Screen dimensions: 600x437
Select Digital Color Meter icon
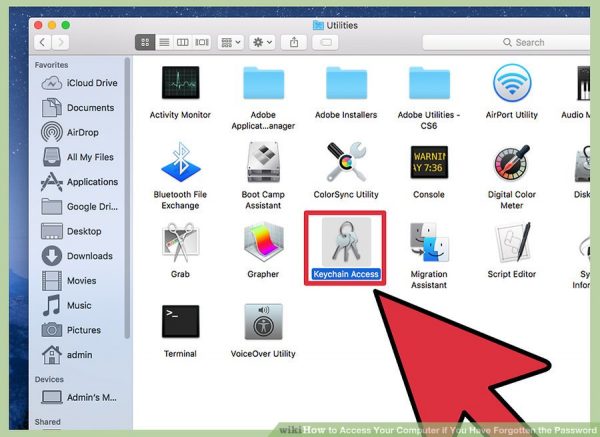512,163
